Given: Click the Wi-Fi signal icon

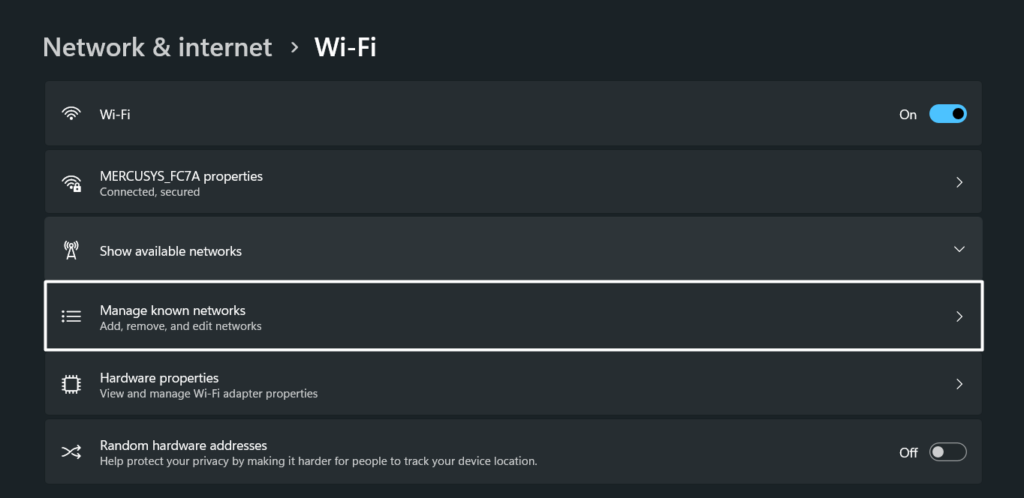Looking at the screenshot, I should pyautogui.click(x=71, y=114).
